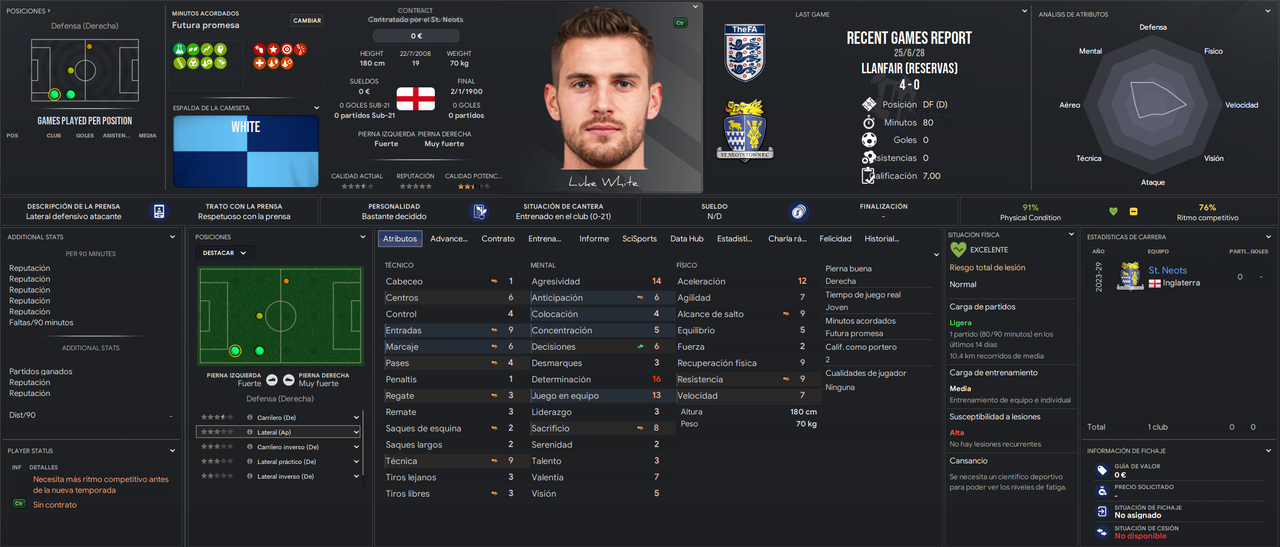Expand the Espalda de la camiseta panel
The width and height of the screenshot is (1280, 547).
317,107
